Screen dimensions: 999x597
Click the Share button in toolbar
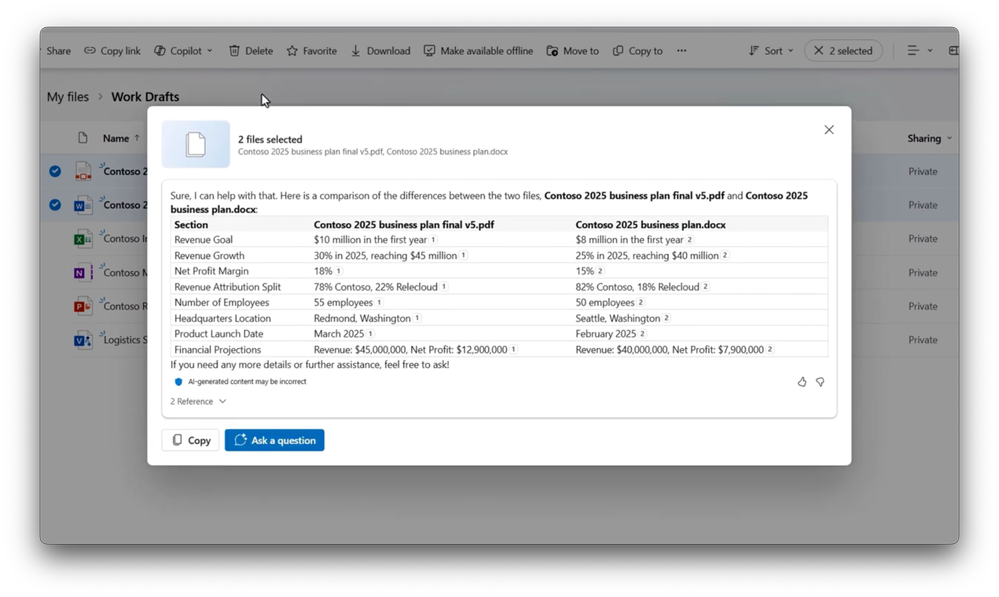point(57,51)
